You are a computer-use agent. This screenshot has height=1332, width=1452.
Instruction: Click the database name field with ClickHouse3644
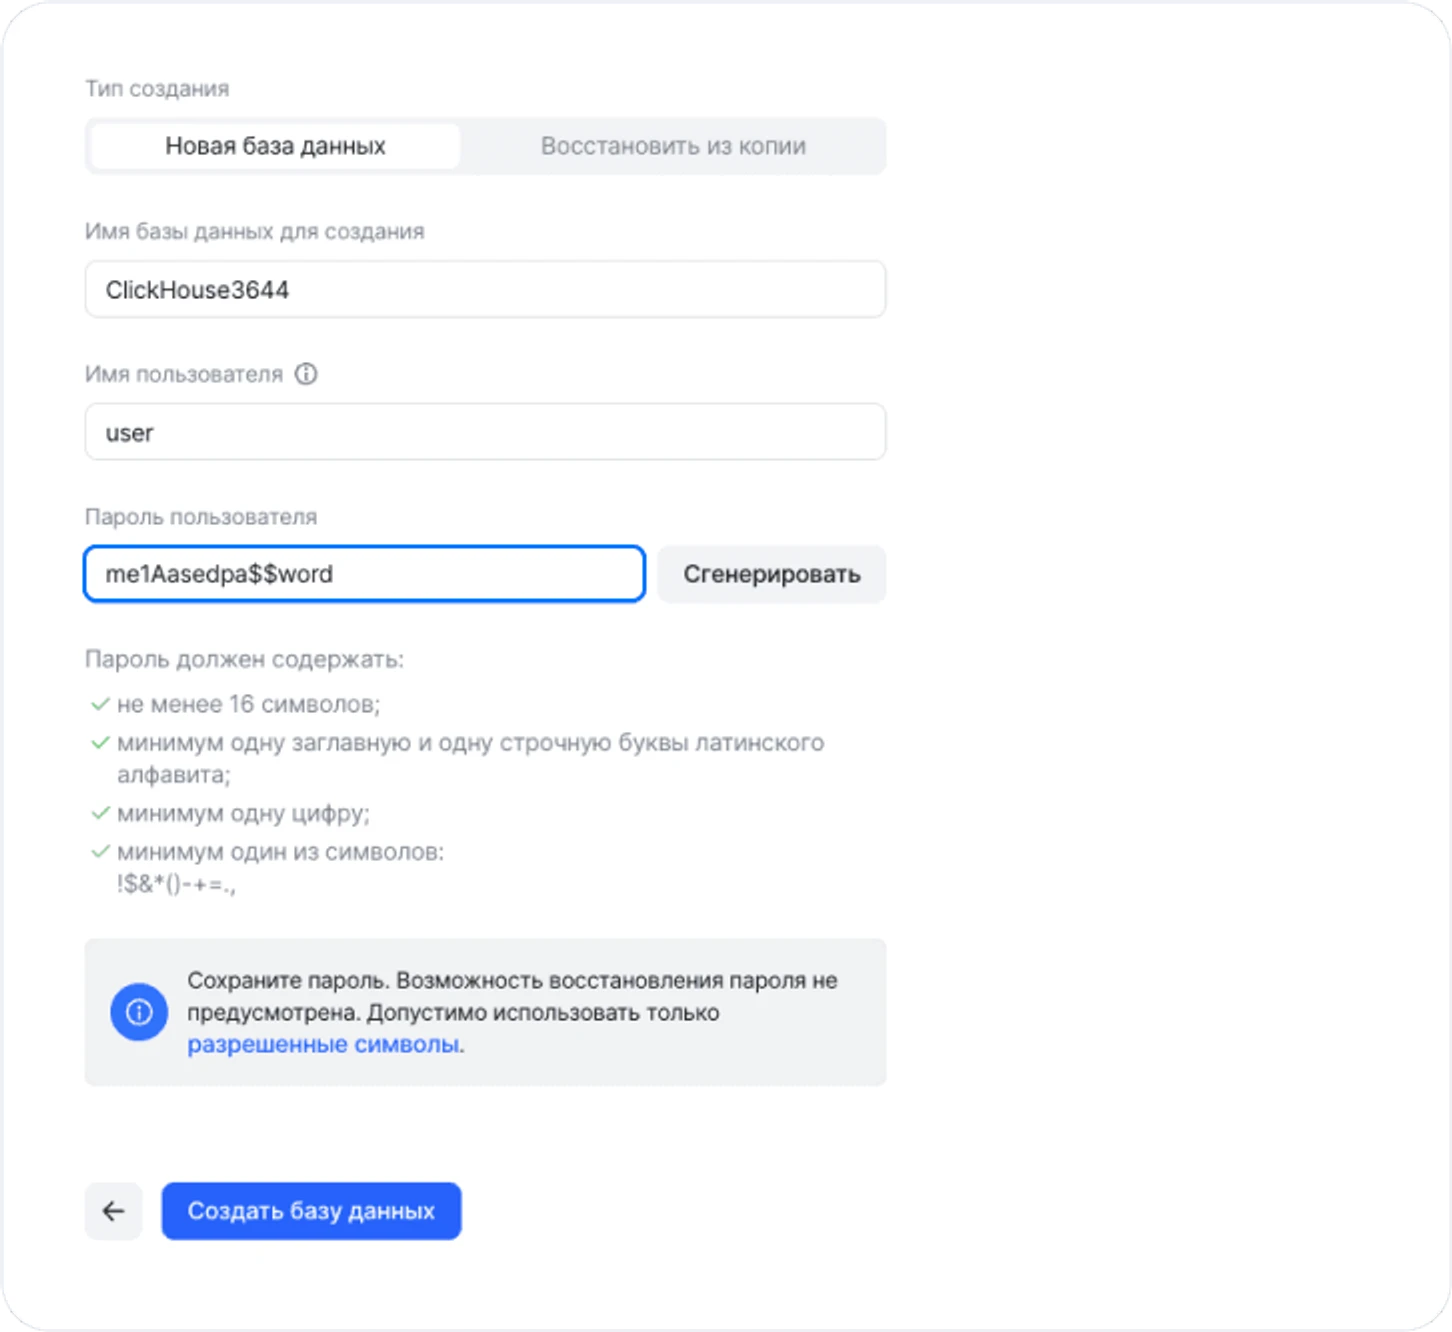point(485,289)
